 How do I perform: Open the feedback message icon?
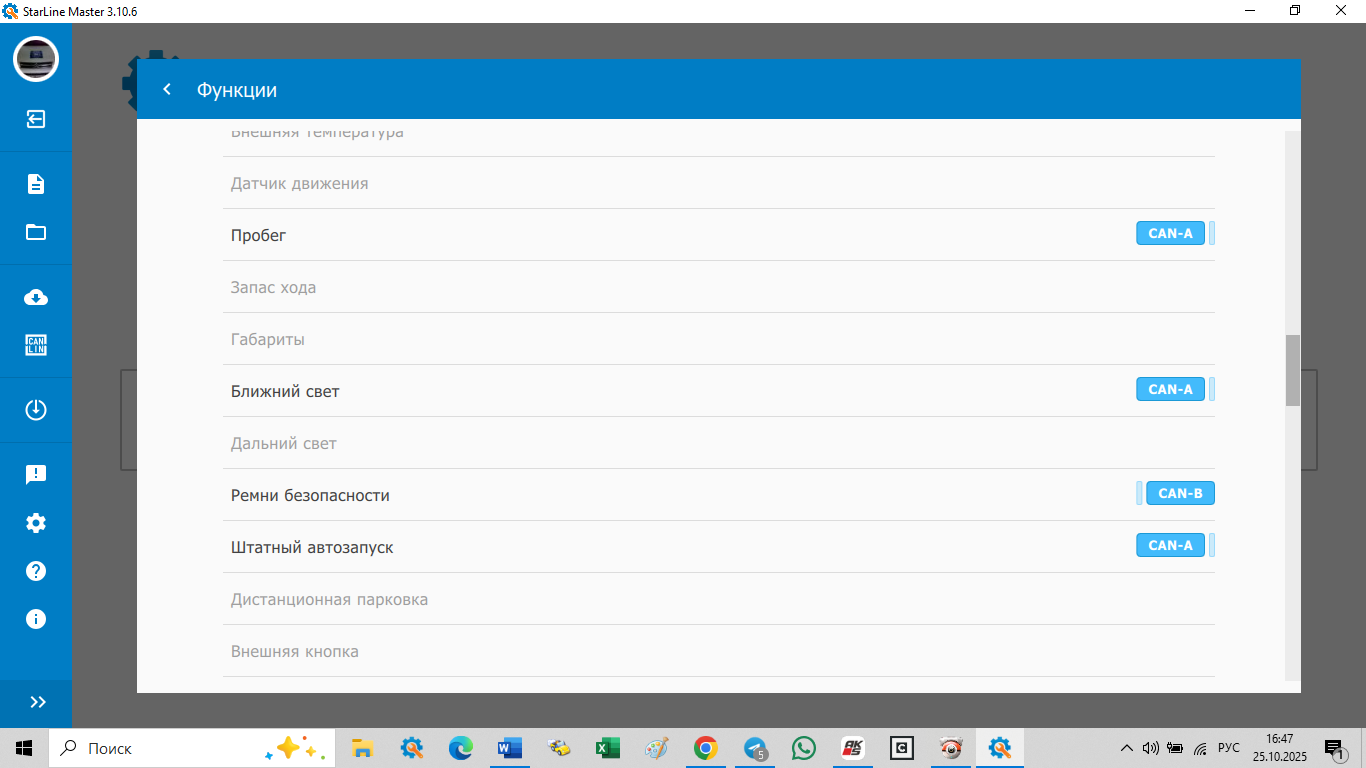click(x=36, y=475)
